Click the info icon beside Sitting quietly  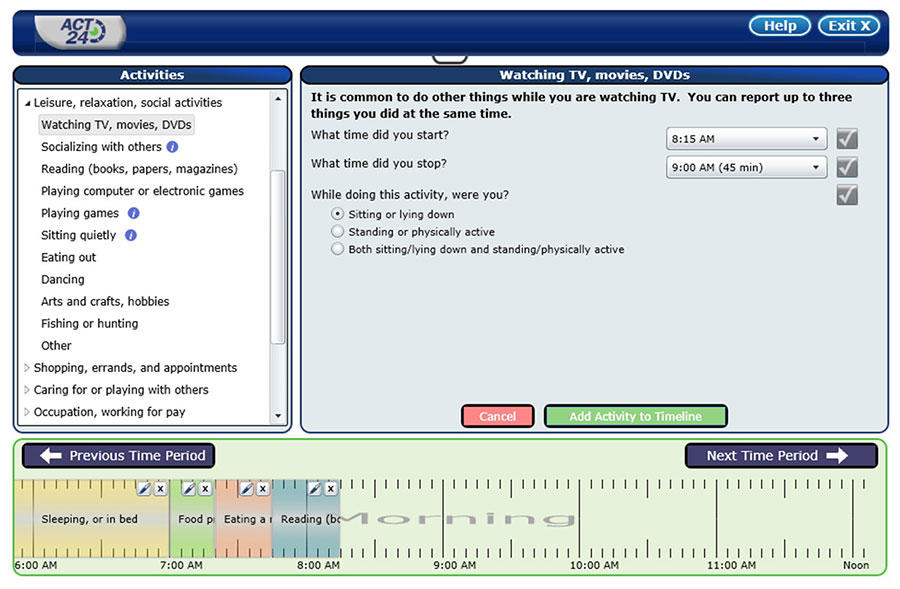[x=131, y=235]
